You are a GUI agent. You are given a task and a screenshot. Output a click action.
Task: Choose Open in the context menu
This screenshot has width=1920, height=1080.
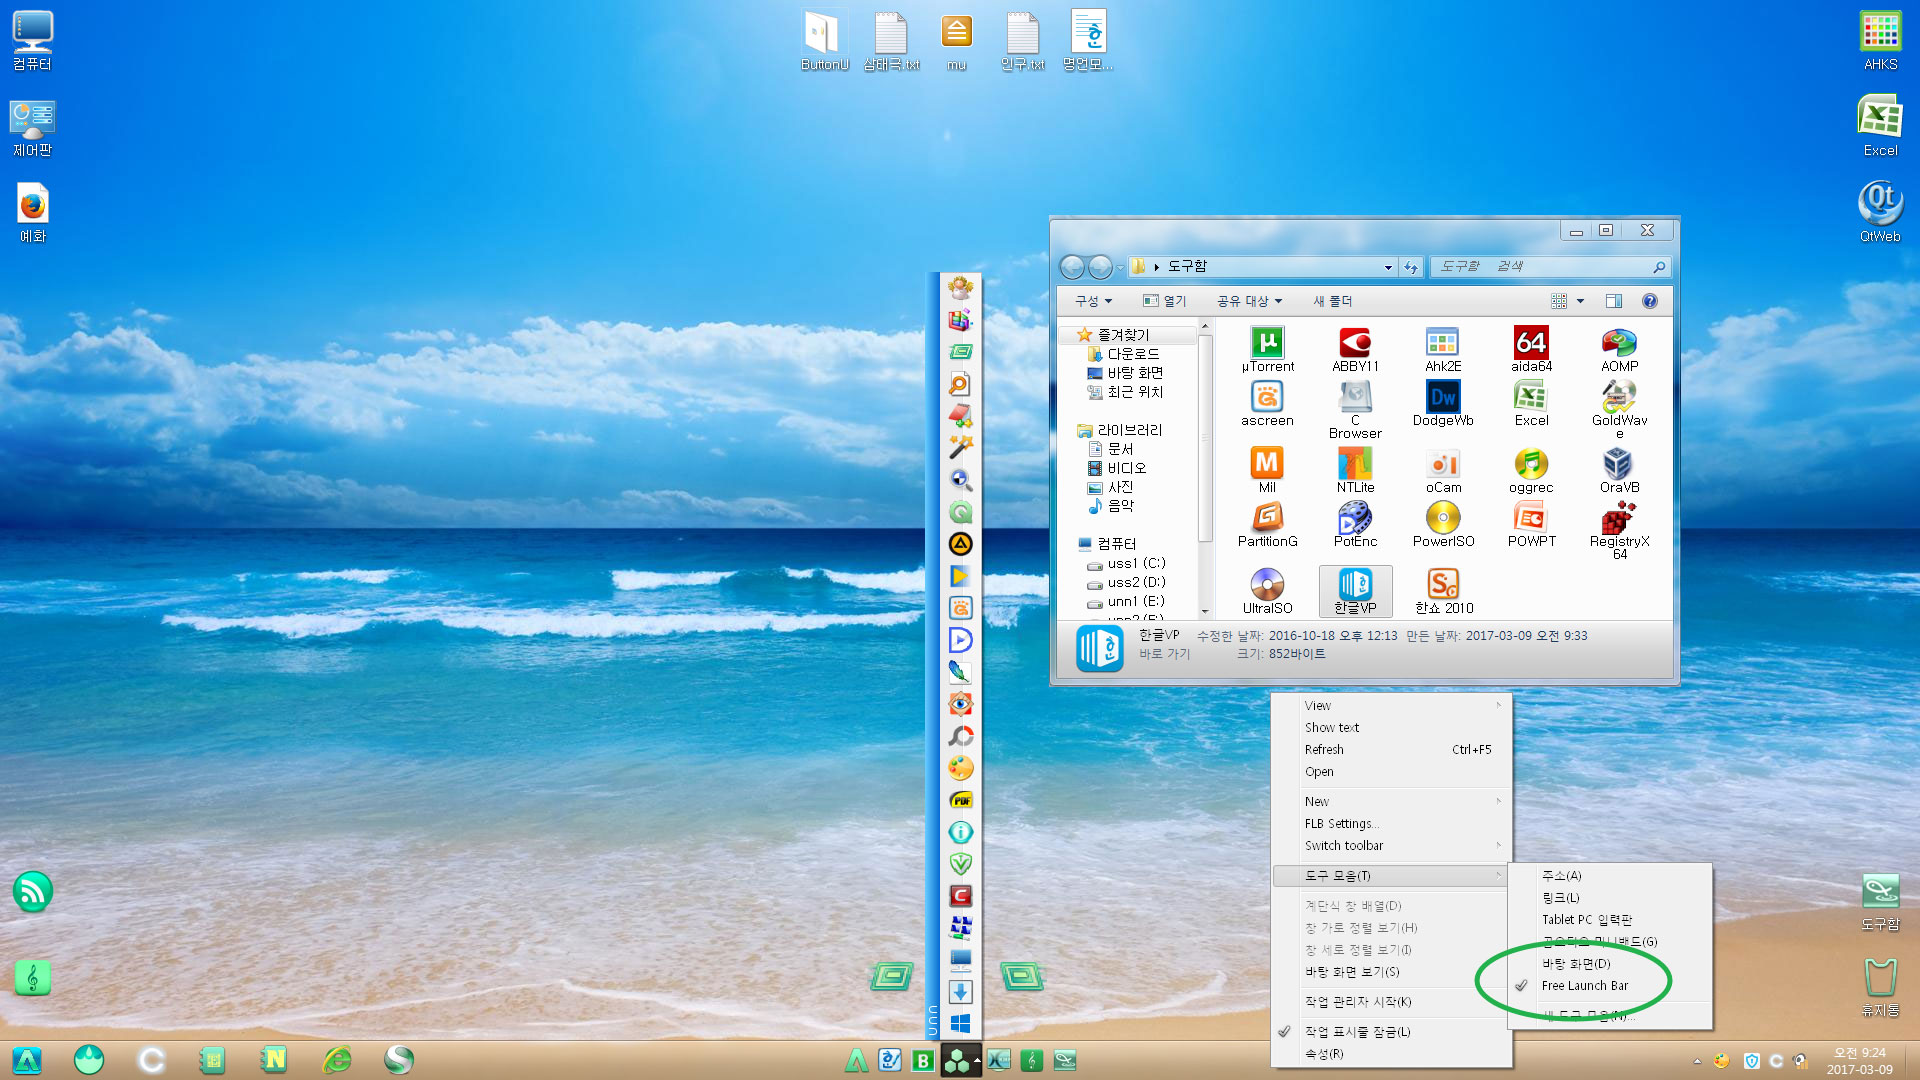click(x=1391, y=772)
